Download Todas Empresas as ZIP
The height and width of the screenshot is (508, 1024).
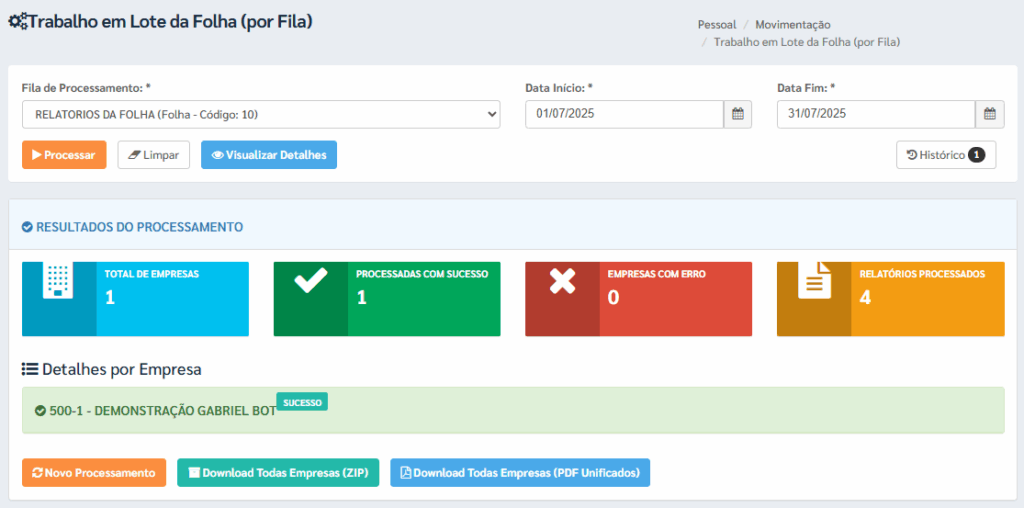(277, 473)
